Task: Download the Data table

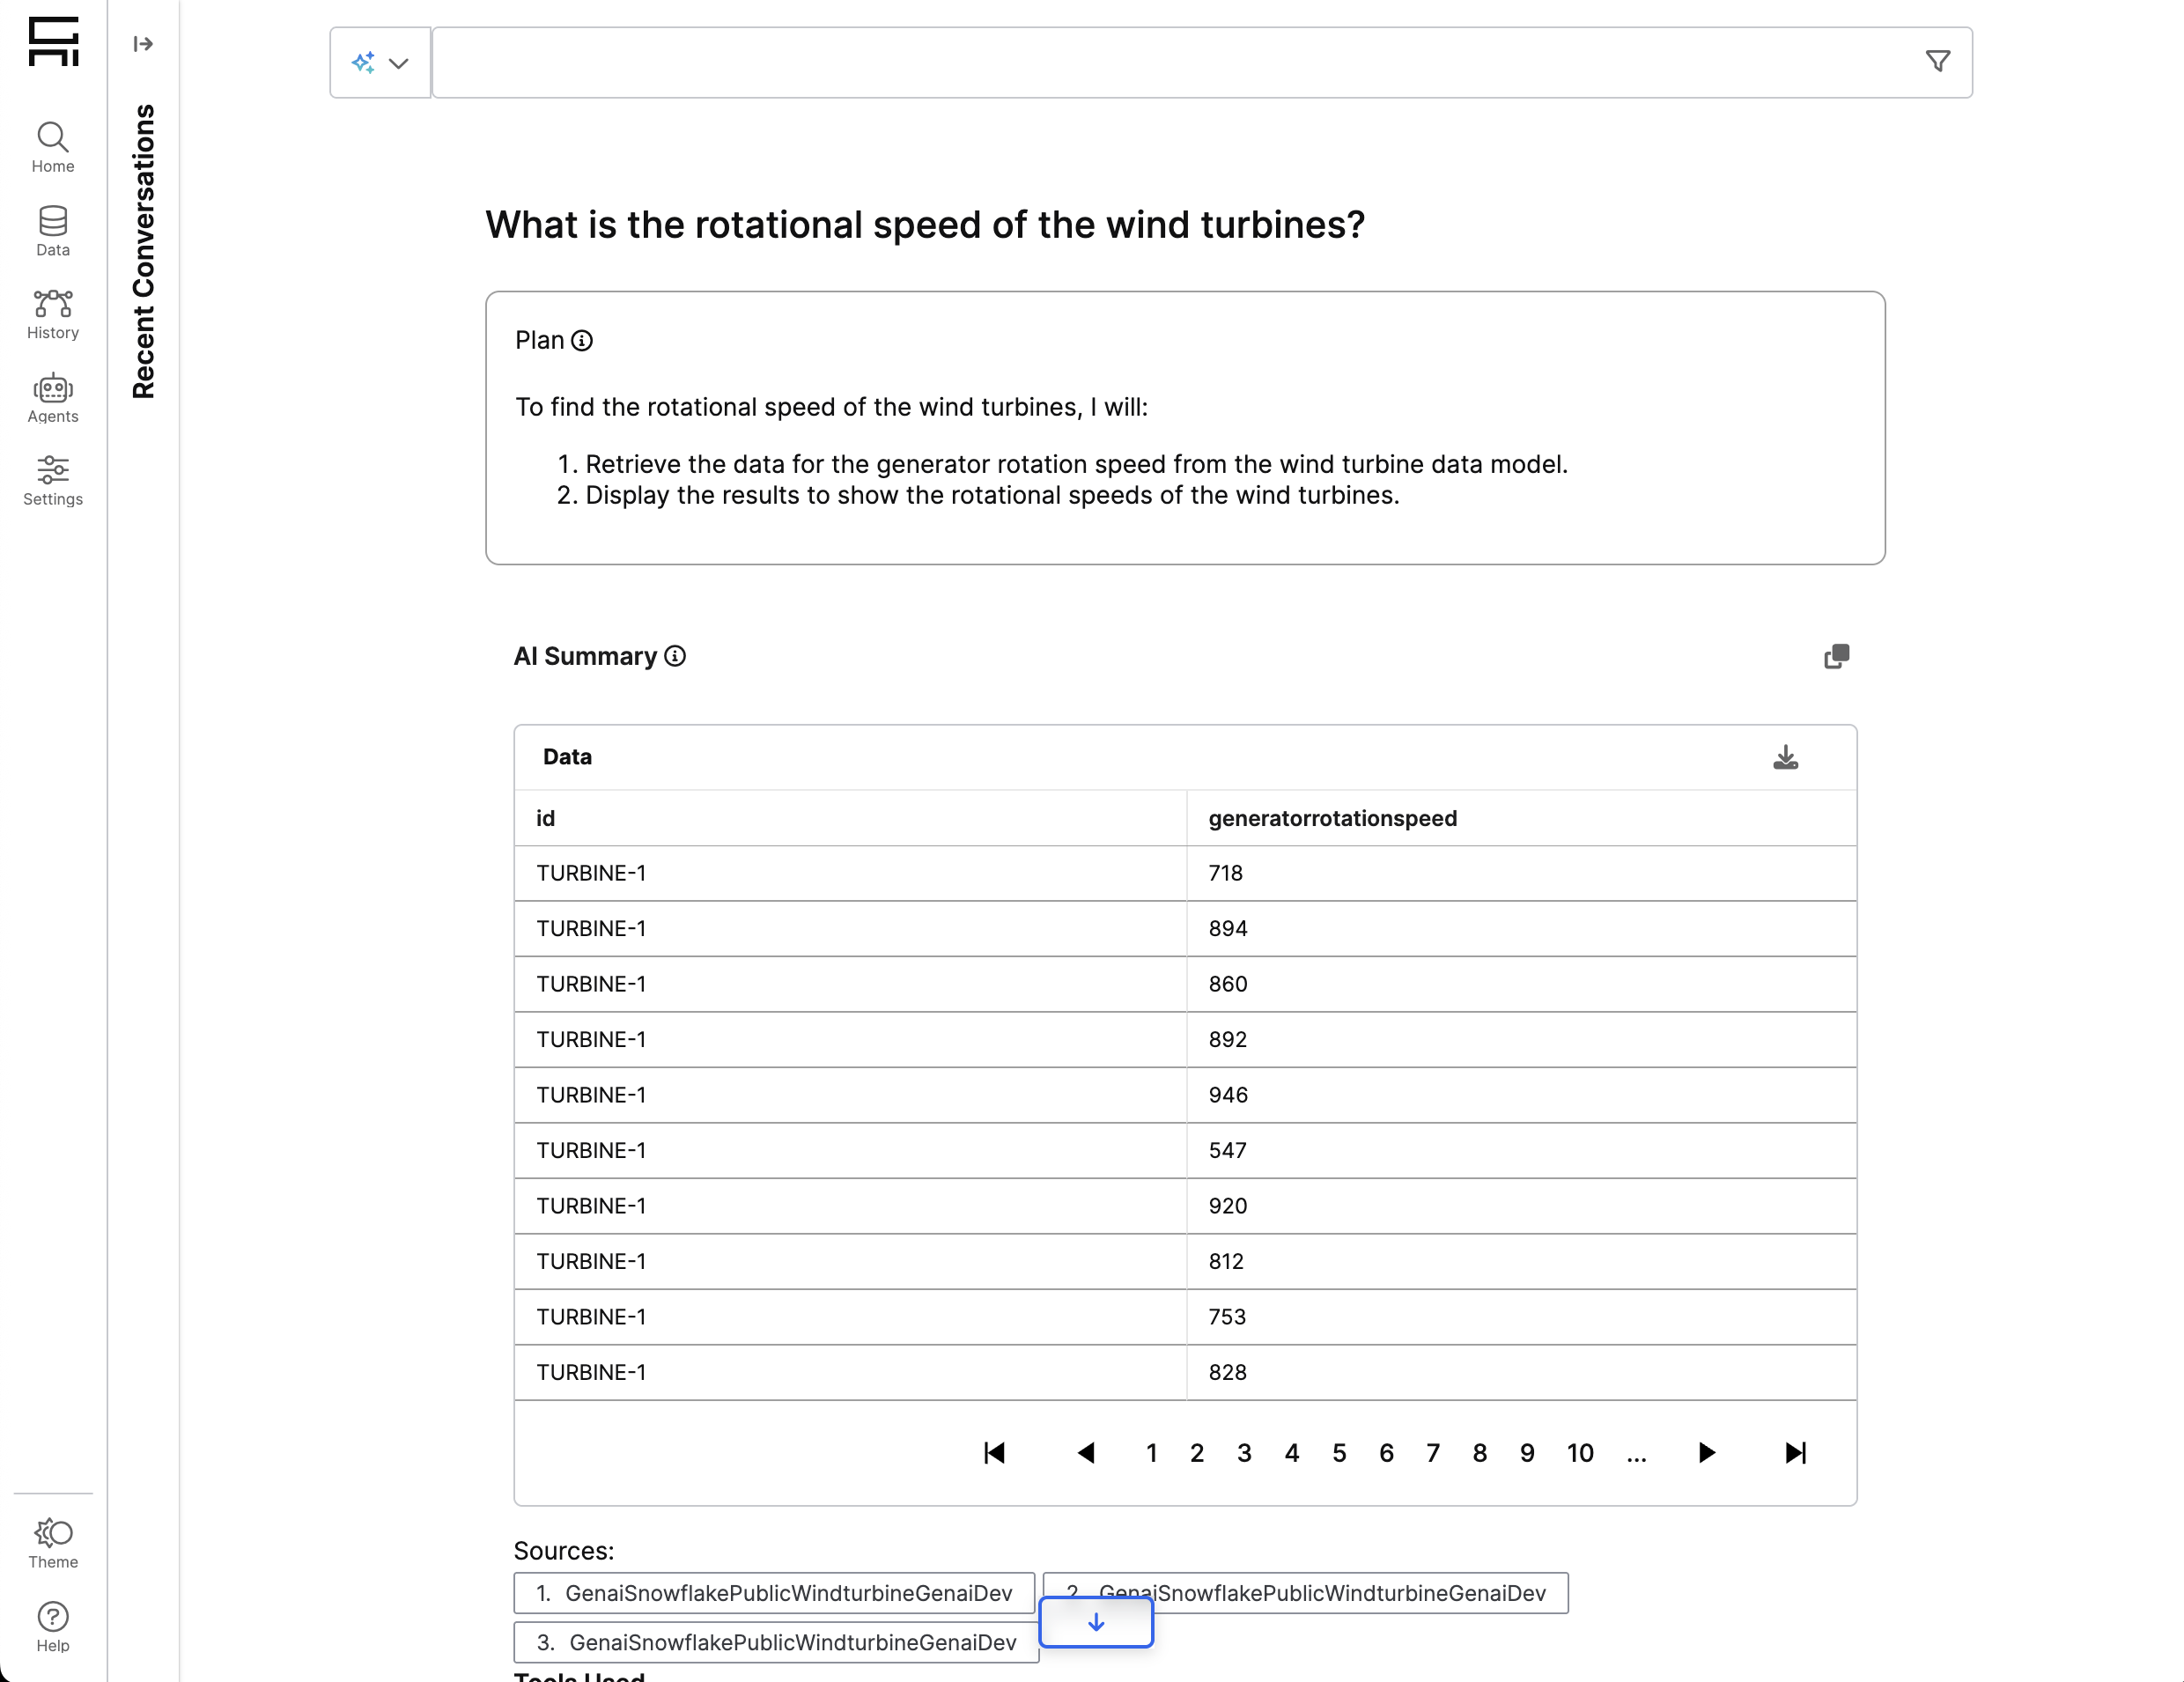Action: (1785, 757)
